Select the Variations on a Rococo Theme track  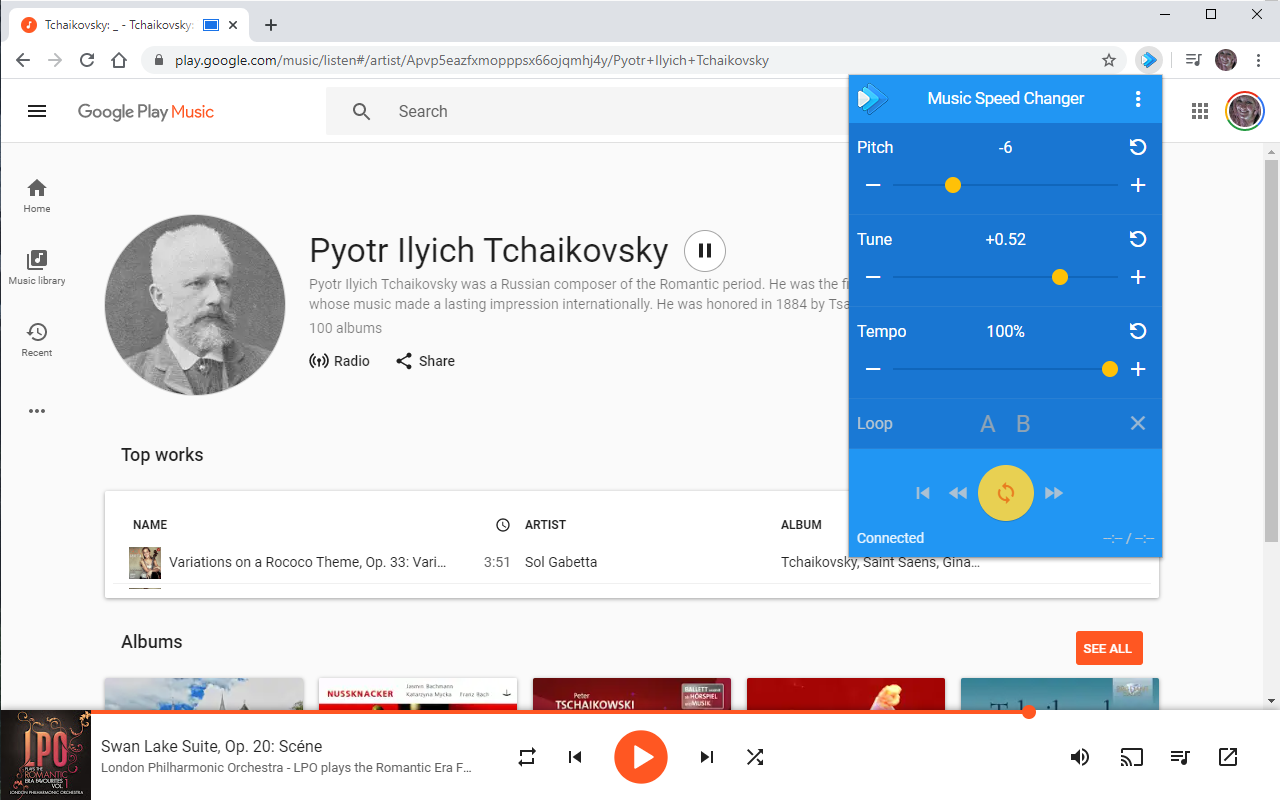[x=308, y=562]
